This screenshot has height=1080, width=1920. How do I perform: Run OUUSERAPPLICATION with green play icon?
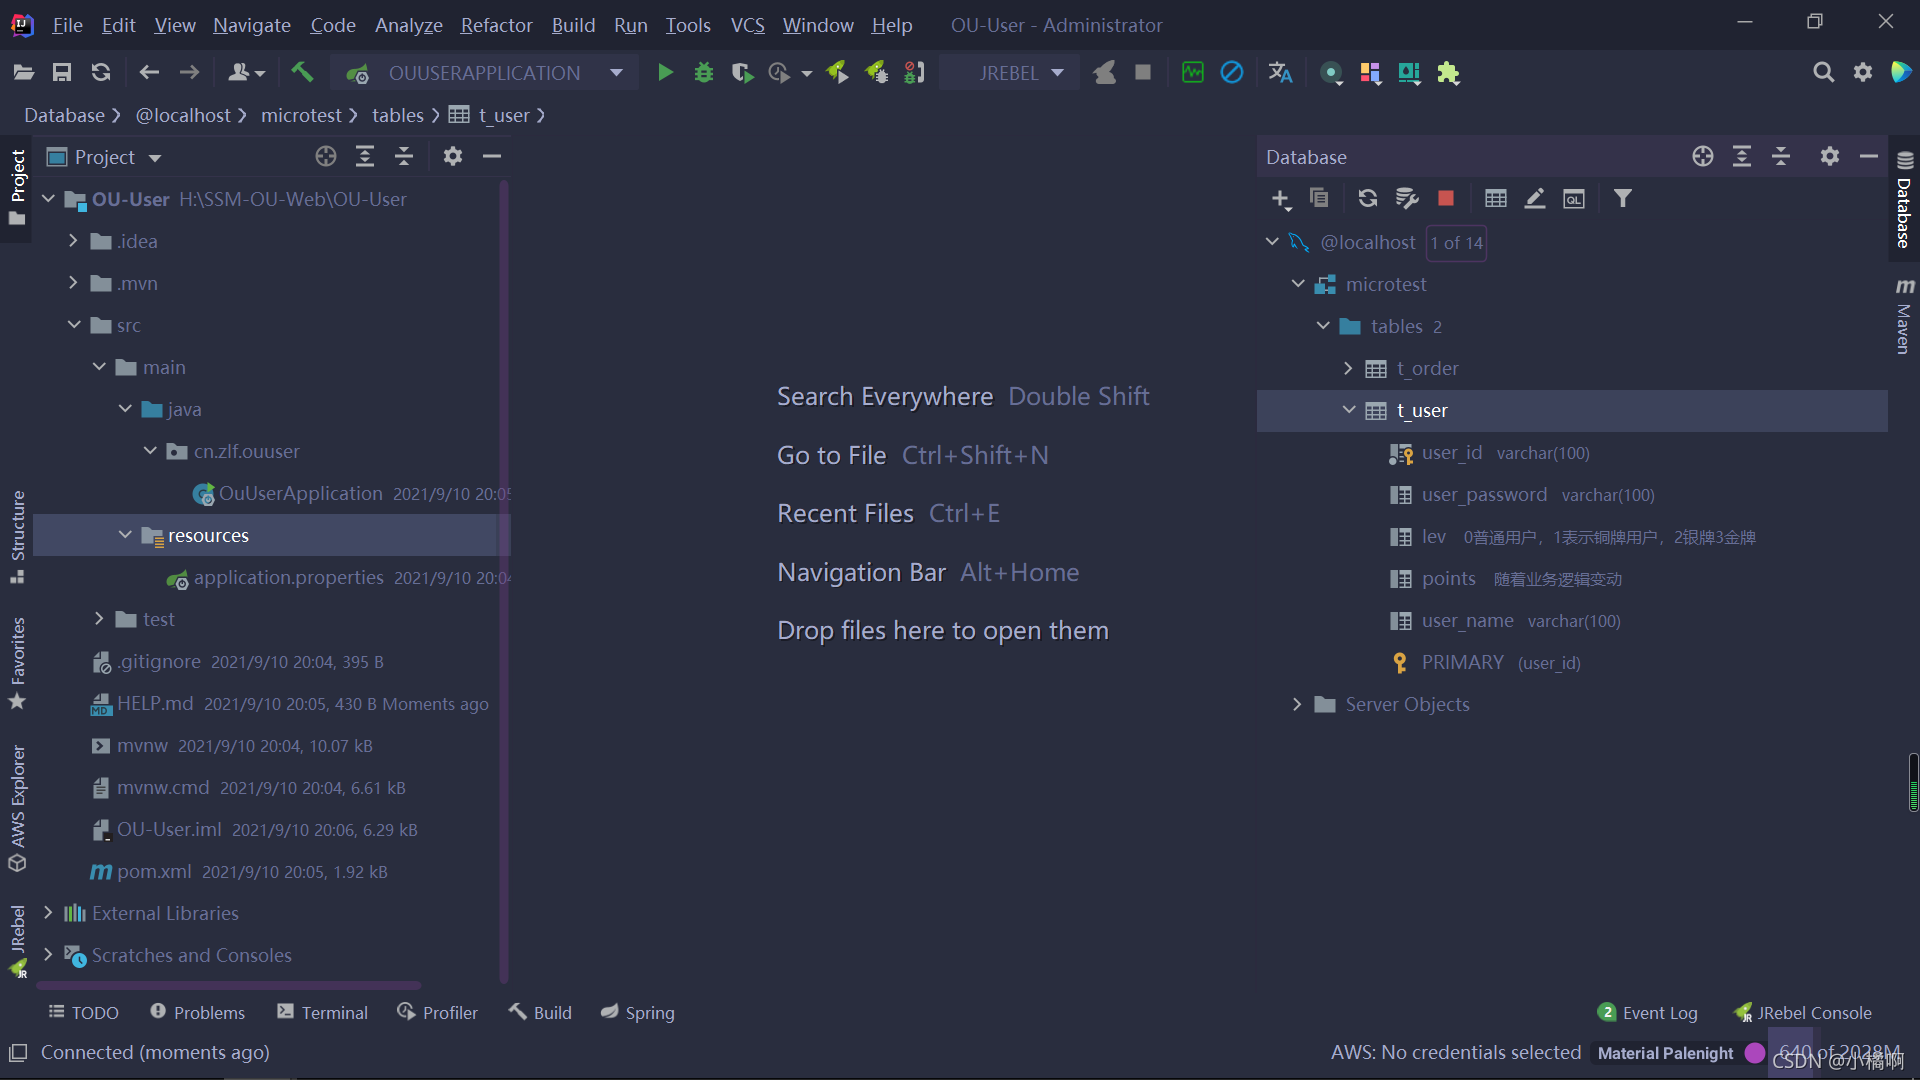pos(665,72)
